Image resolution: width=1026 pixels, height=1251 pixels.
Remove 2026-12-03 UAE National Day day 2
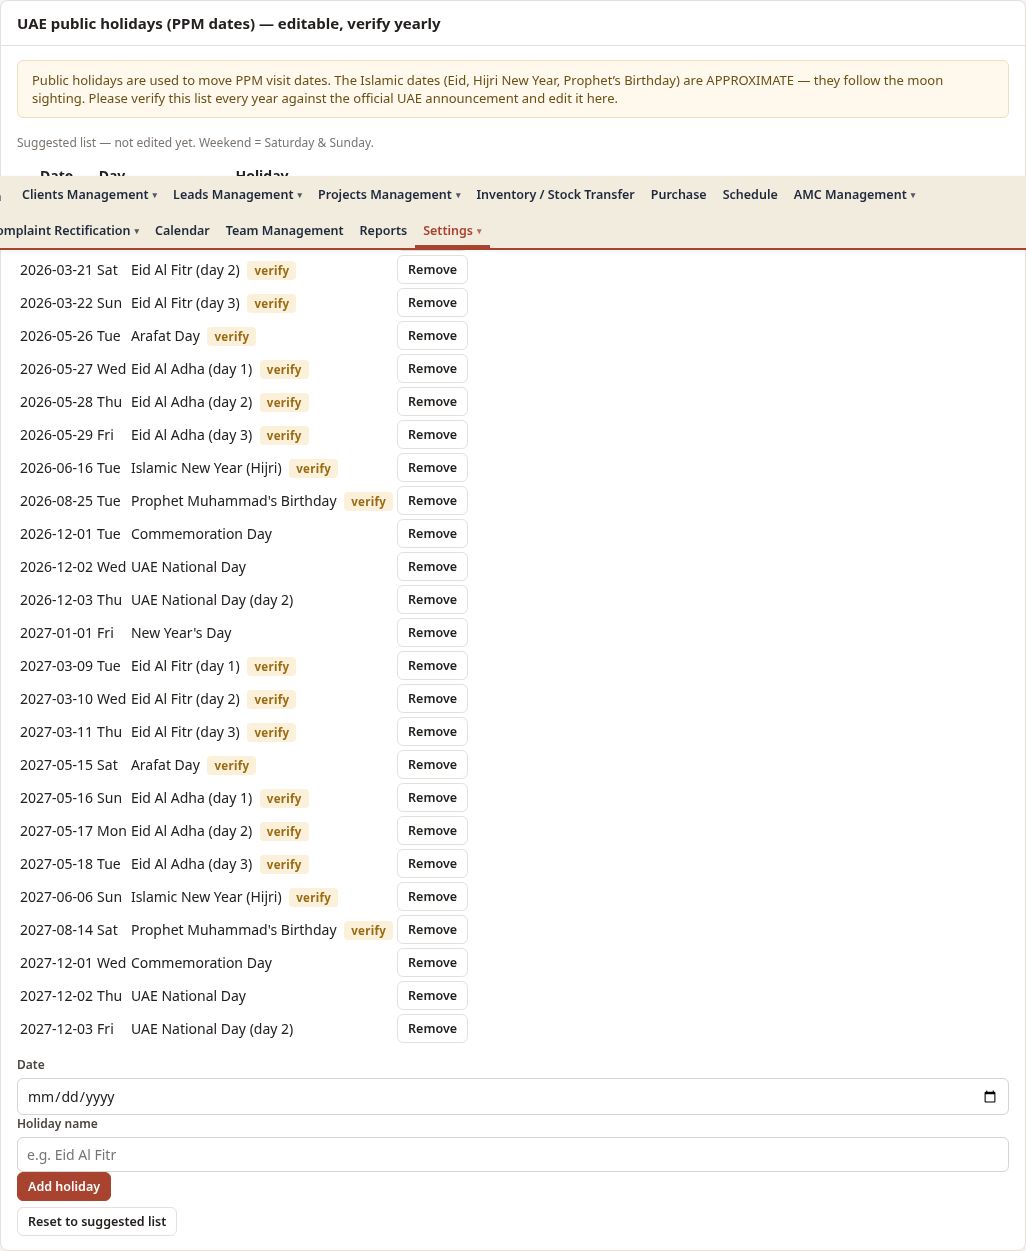432,600
